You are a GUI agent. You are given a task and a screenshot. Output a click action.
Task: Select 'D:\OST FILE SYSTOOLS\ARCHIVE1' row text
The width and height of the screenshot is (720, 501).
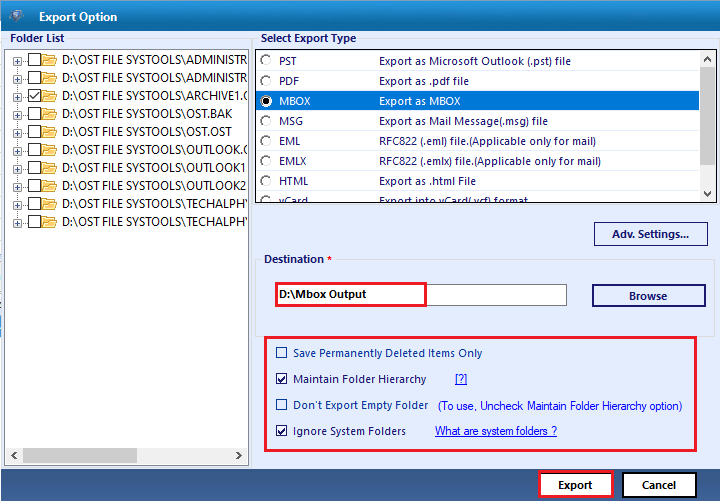(x=155, y=96)
